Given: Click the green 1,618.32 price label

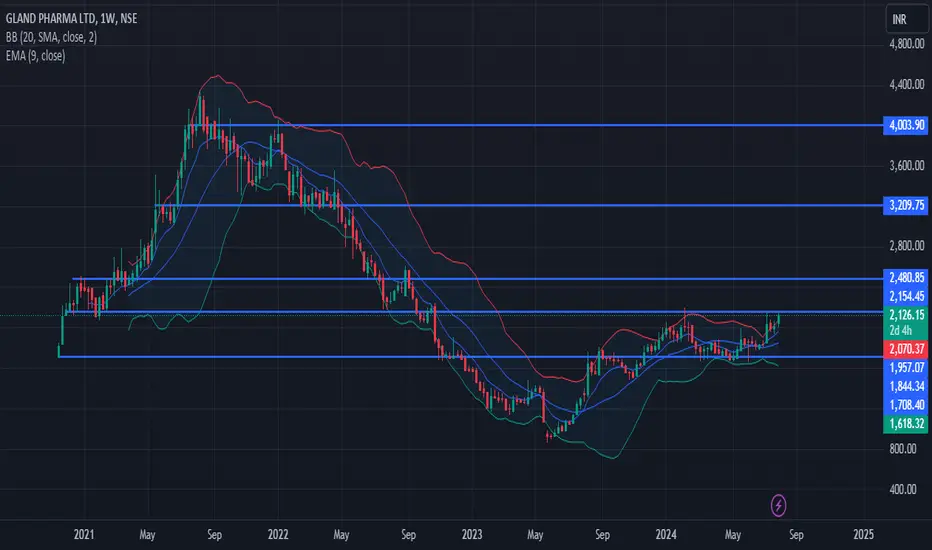Looking at the screenshot, I should [x=905, y=423].
